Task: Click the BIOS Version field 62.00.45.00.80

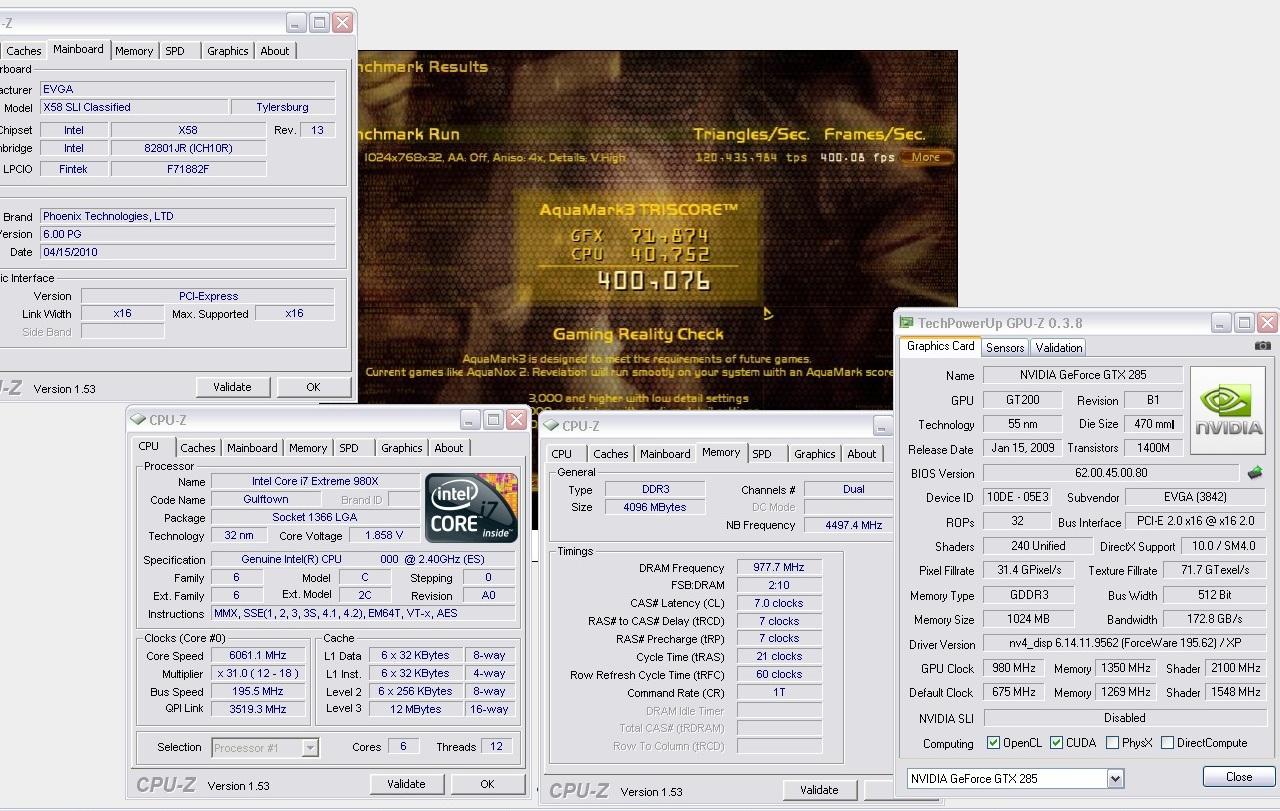Action: [x=1111, y=473]
